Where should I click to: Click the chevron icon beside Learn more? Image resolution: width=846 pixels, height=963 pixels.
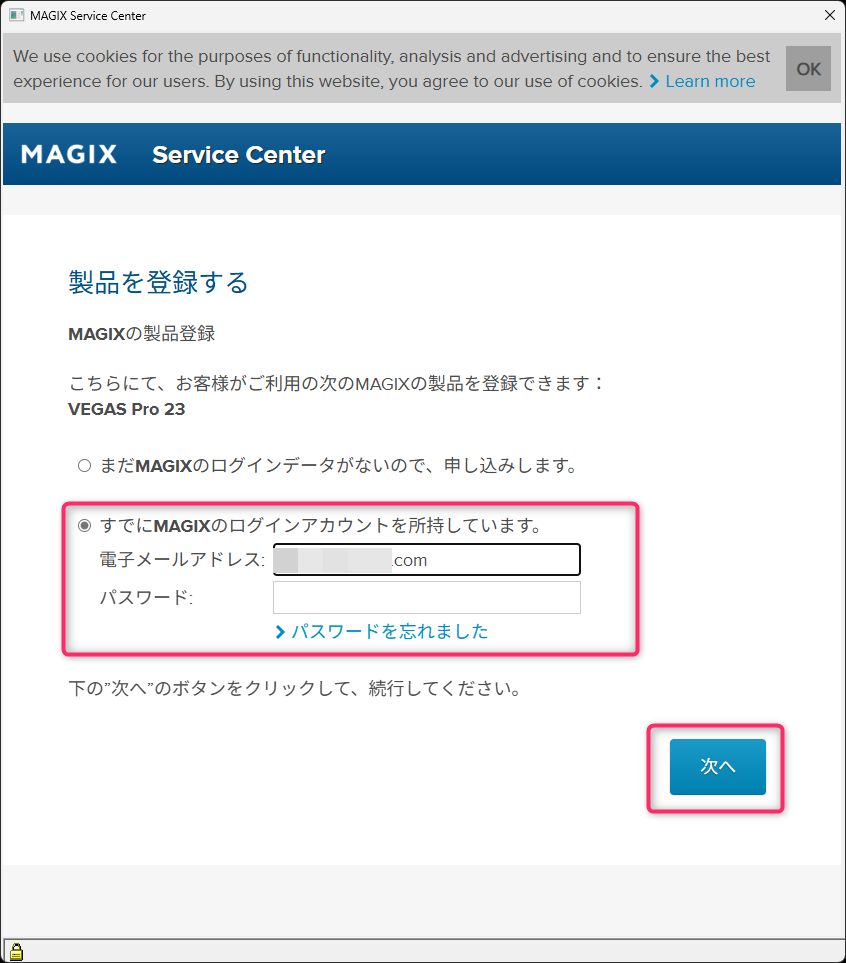tap(654, 81)
